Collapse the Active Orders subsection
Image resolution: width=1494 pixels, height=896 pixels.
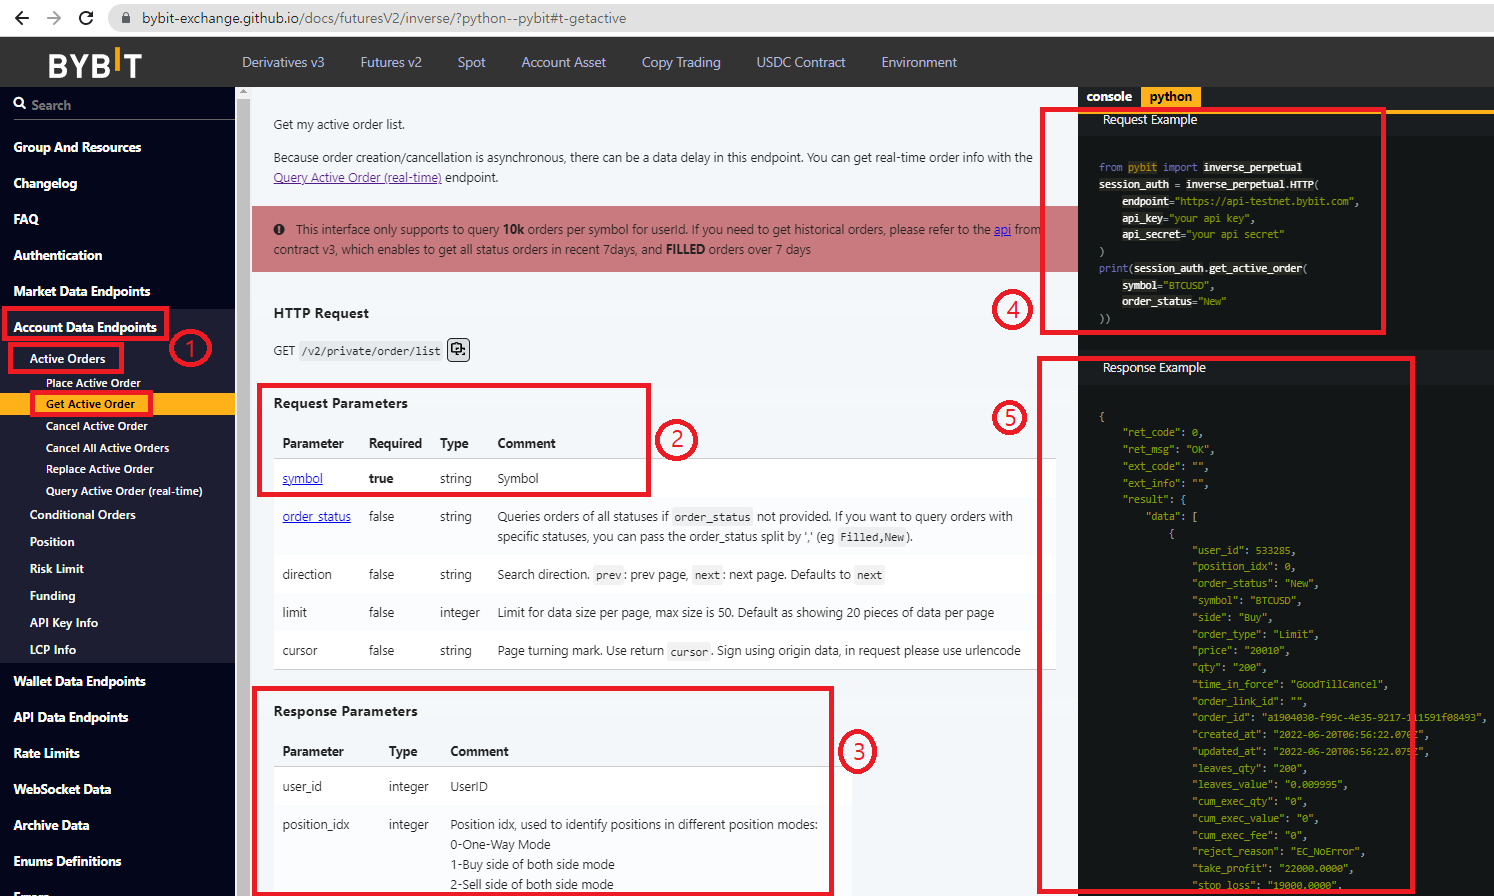(67, 358)
